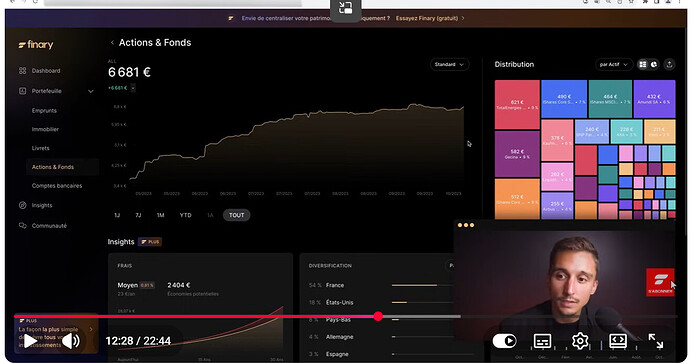Open Emprunts in the sidebar
The image size is (690, 363).
pyautogui.click(x=44, y=110)
